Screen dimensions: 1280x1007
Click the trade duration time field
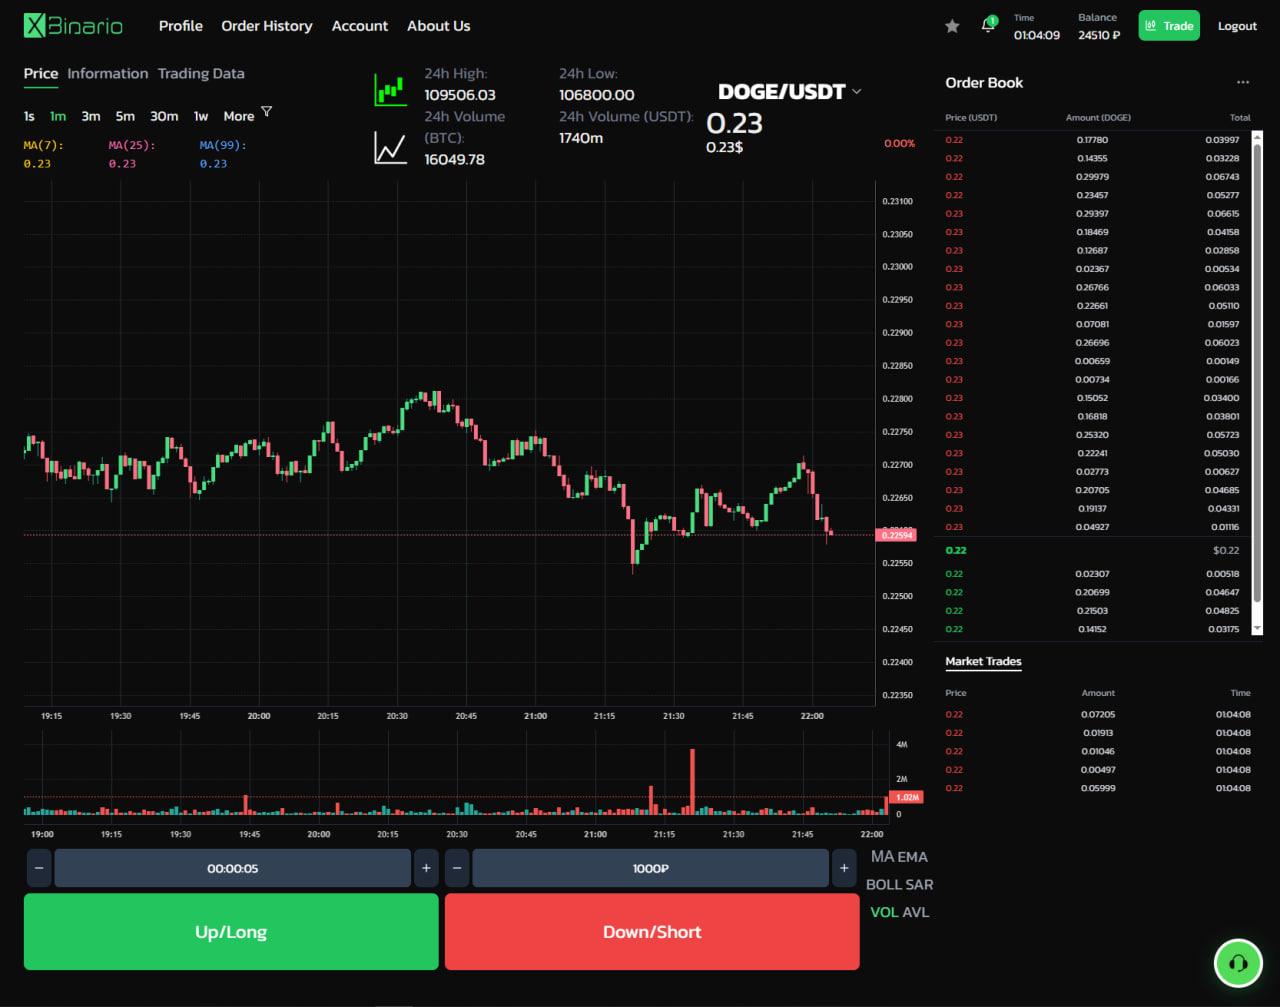(232, 868)
